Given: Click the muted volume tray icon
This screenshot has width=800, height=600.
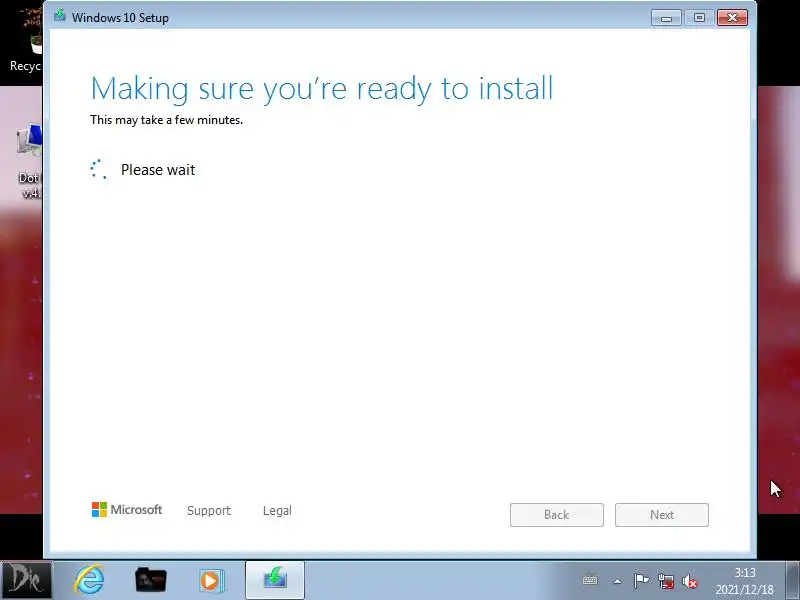Looking at the screenshot, I should point(689,581).
